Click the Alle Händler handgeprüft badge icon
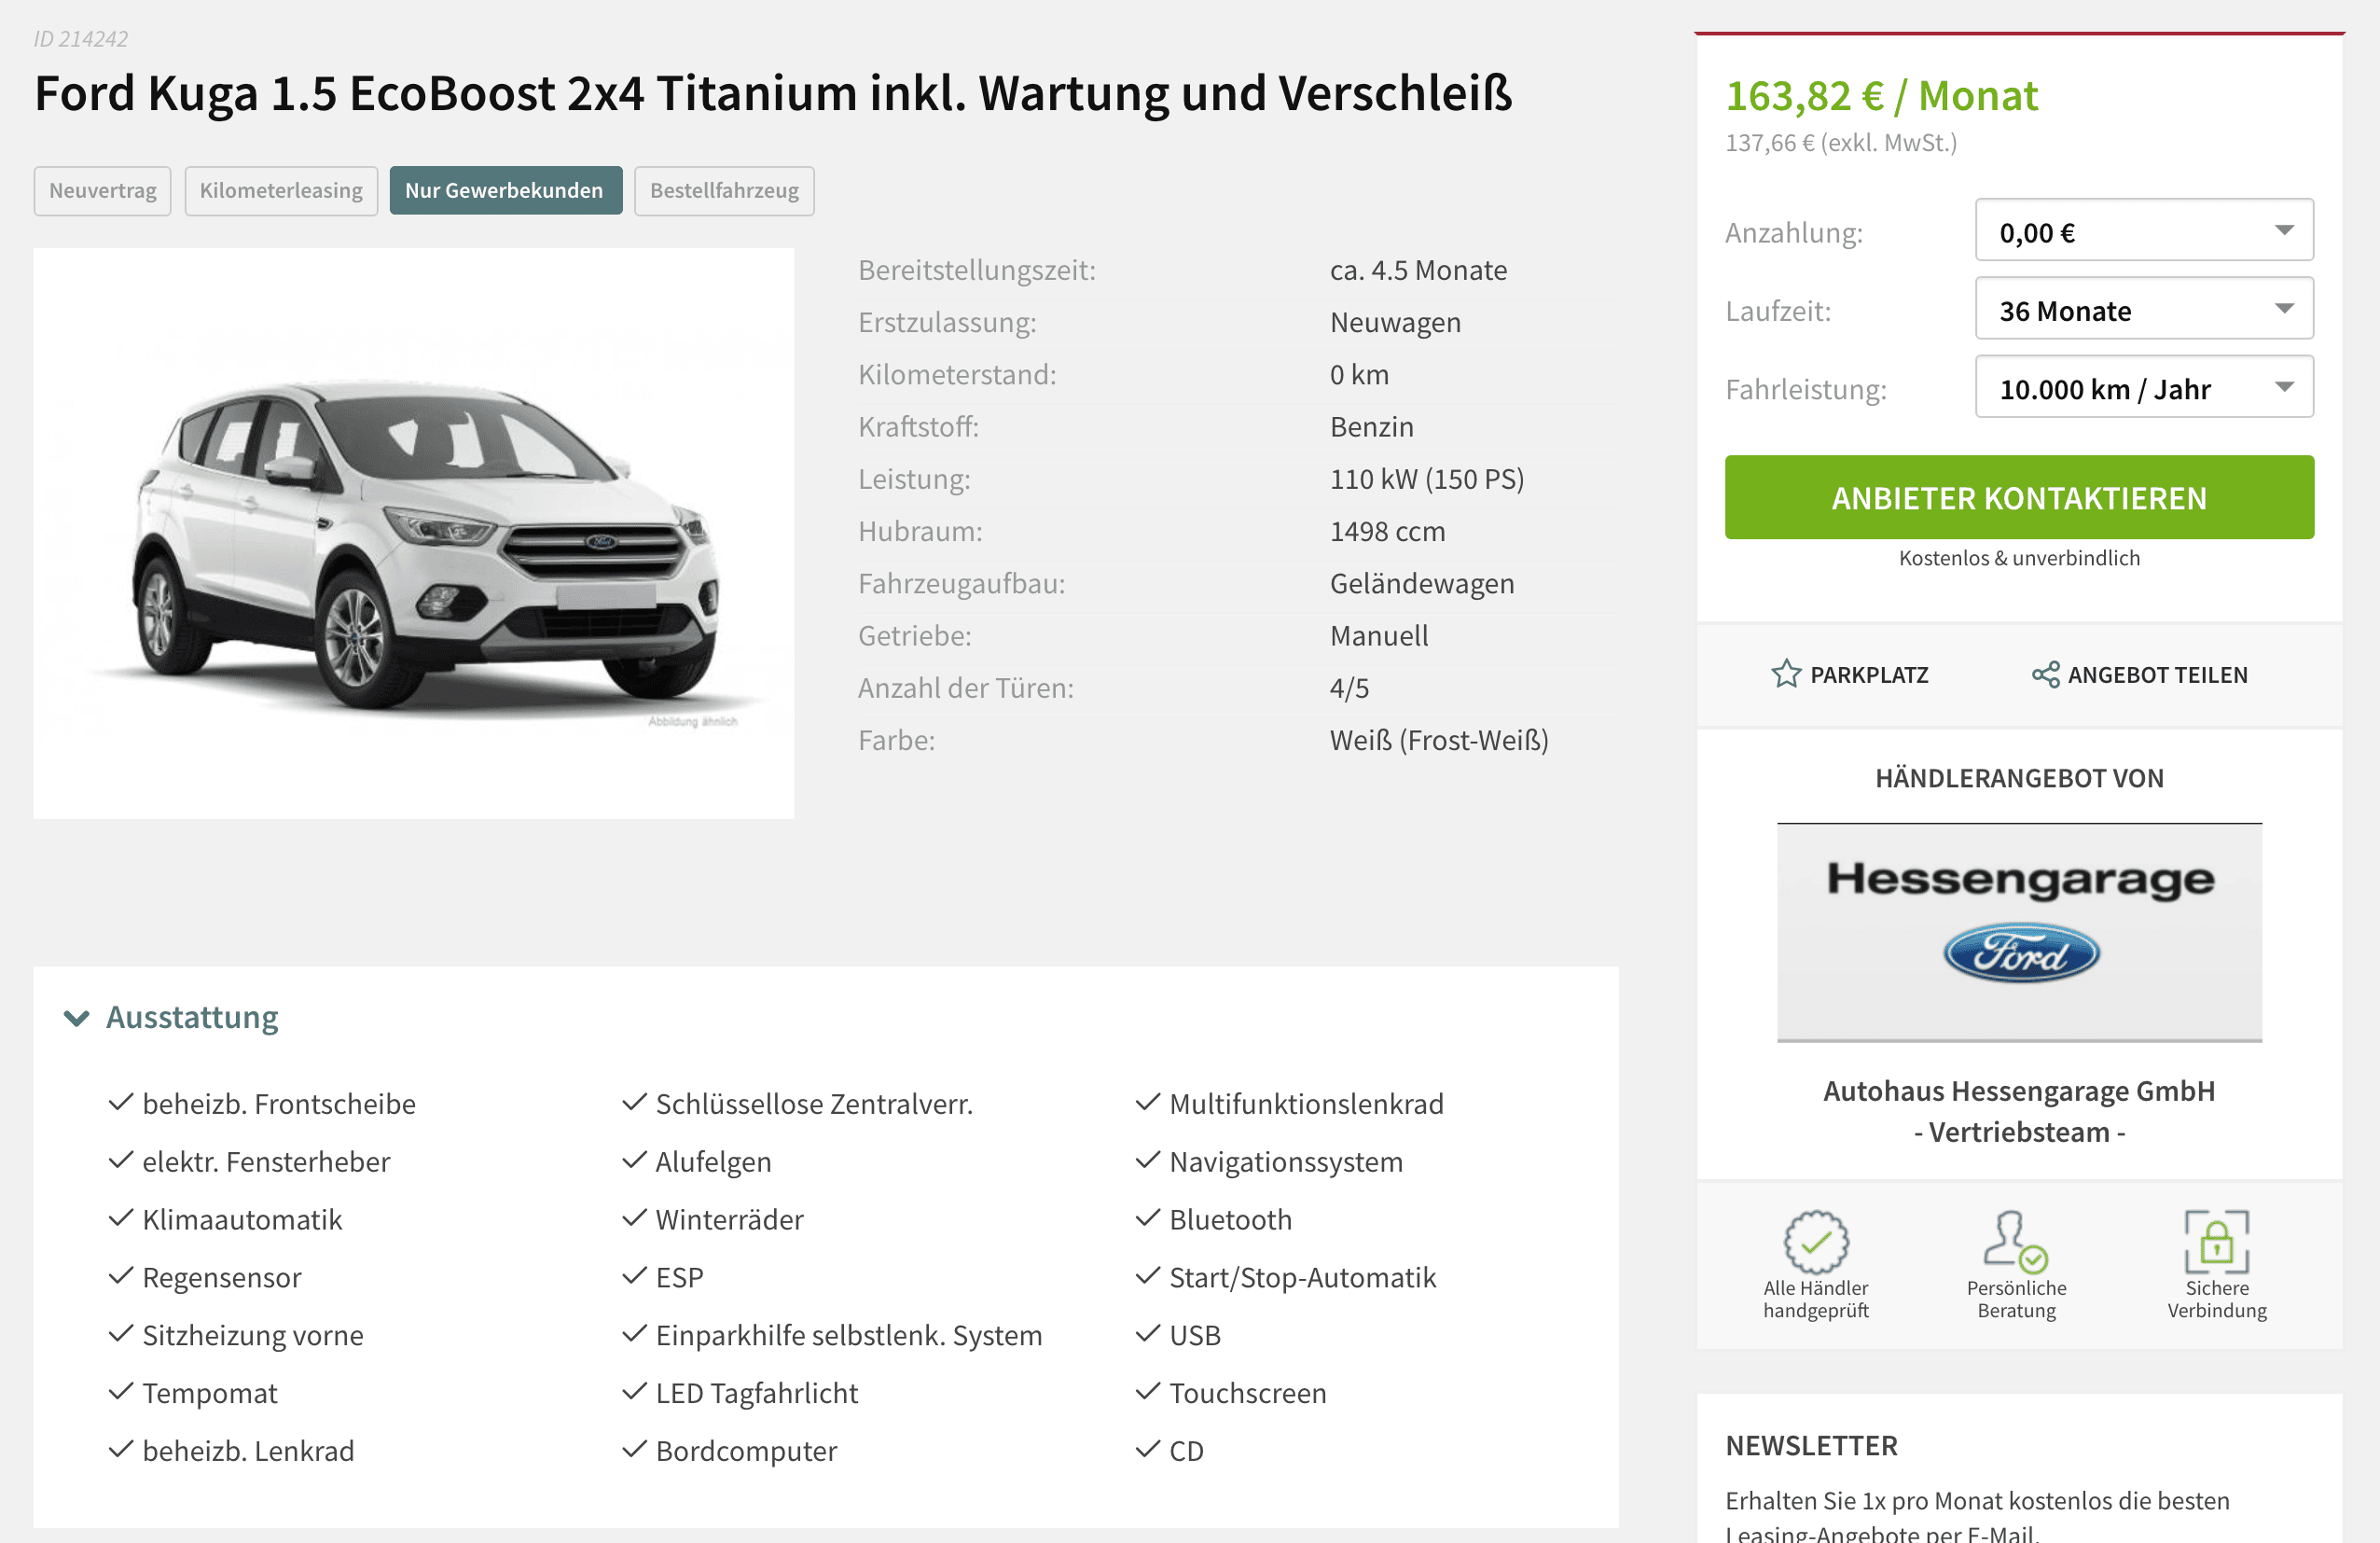Image resolution: width=2380 pixels, height=1543 pixels. click(x=1816, y=1241)
